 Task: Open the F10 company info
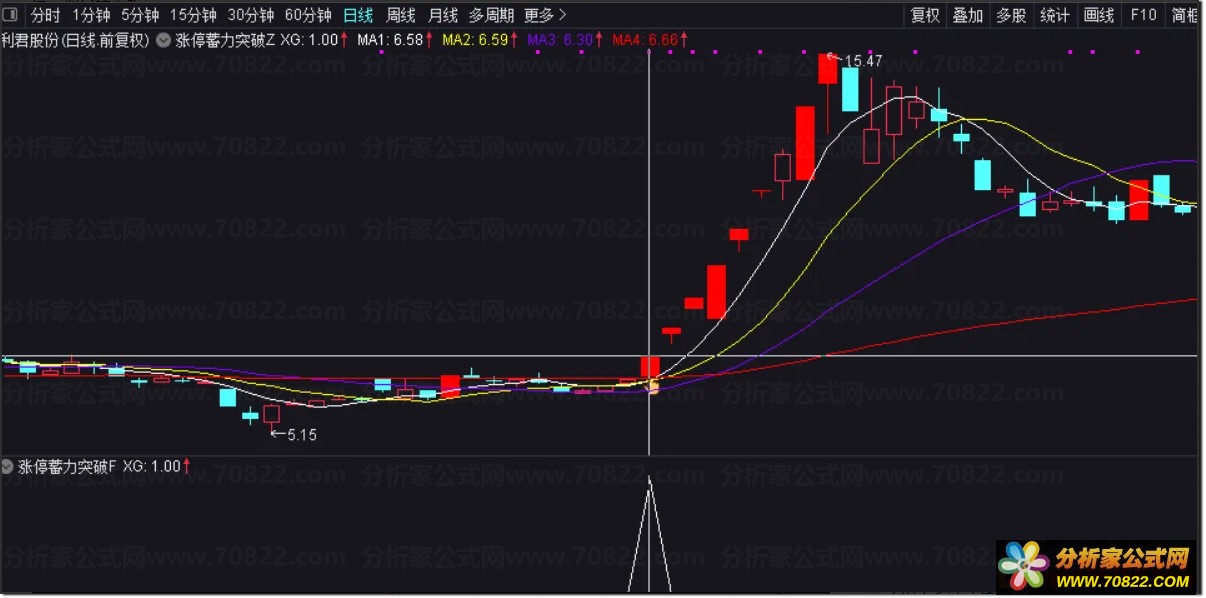tap(1143, 15)
